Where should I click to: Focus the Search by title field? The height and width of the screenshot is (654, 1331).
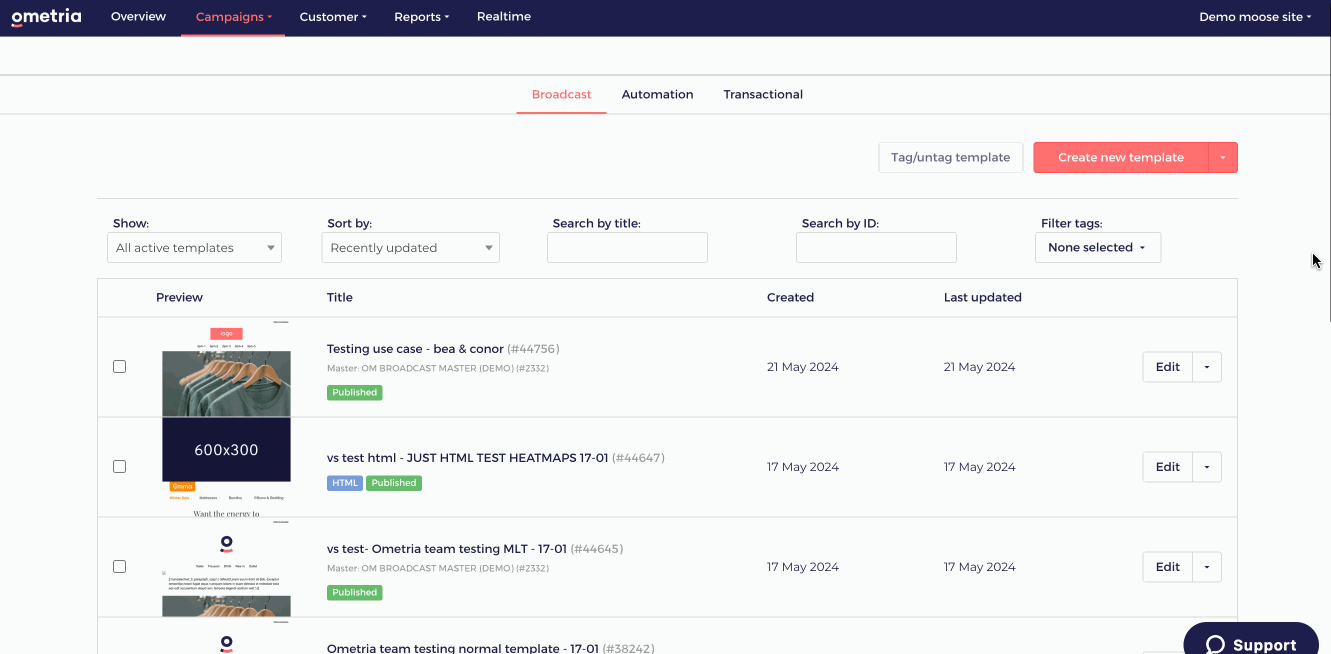[x=627, y=248]
